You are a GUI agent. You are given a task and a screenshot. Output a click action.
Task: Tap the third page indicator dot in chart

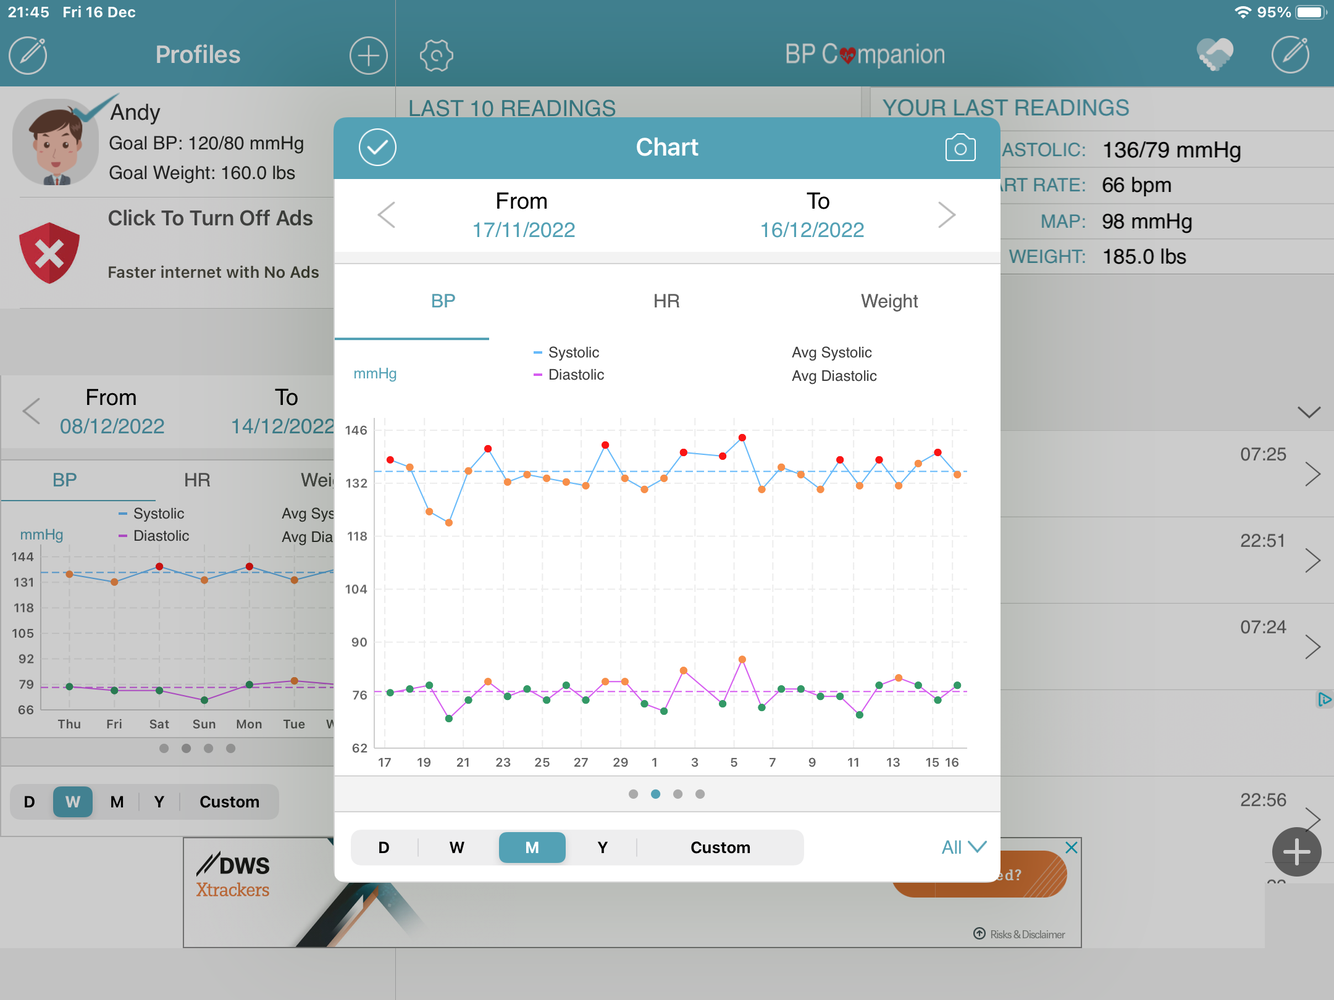[x=678, y=794]
